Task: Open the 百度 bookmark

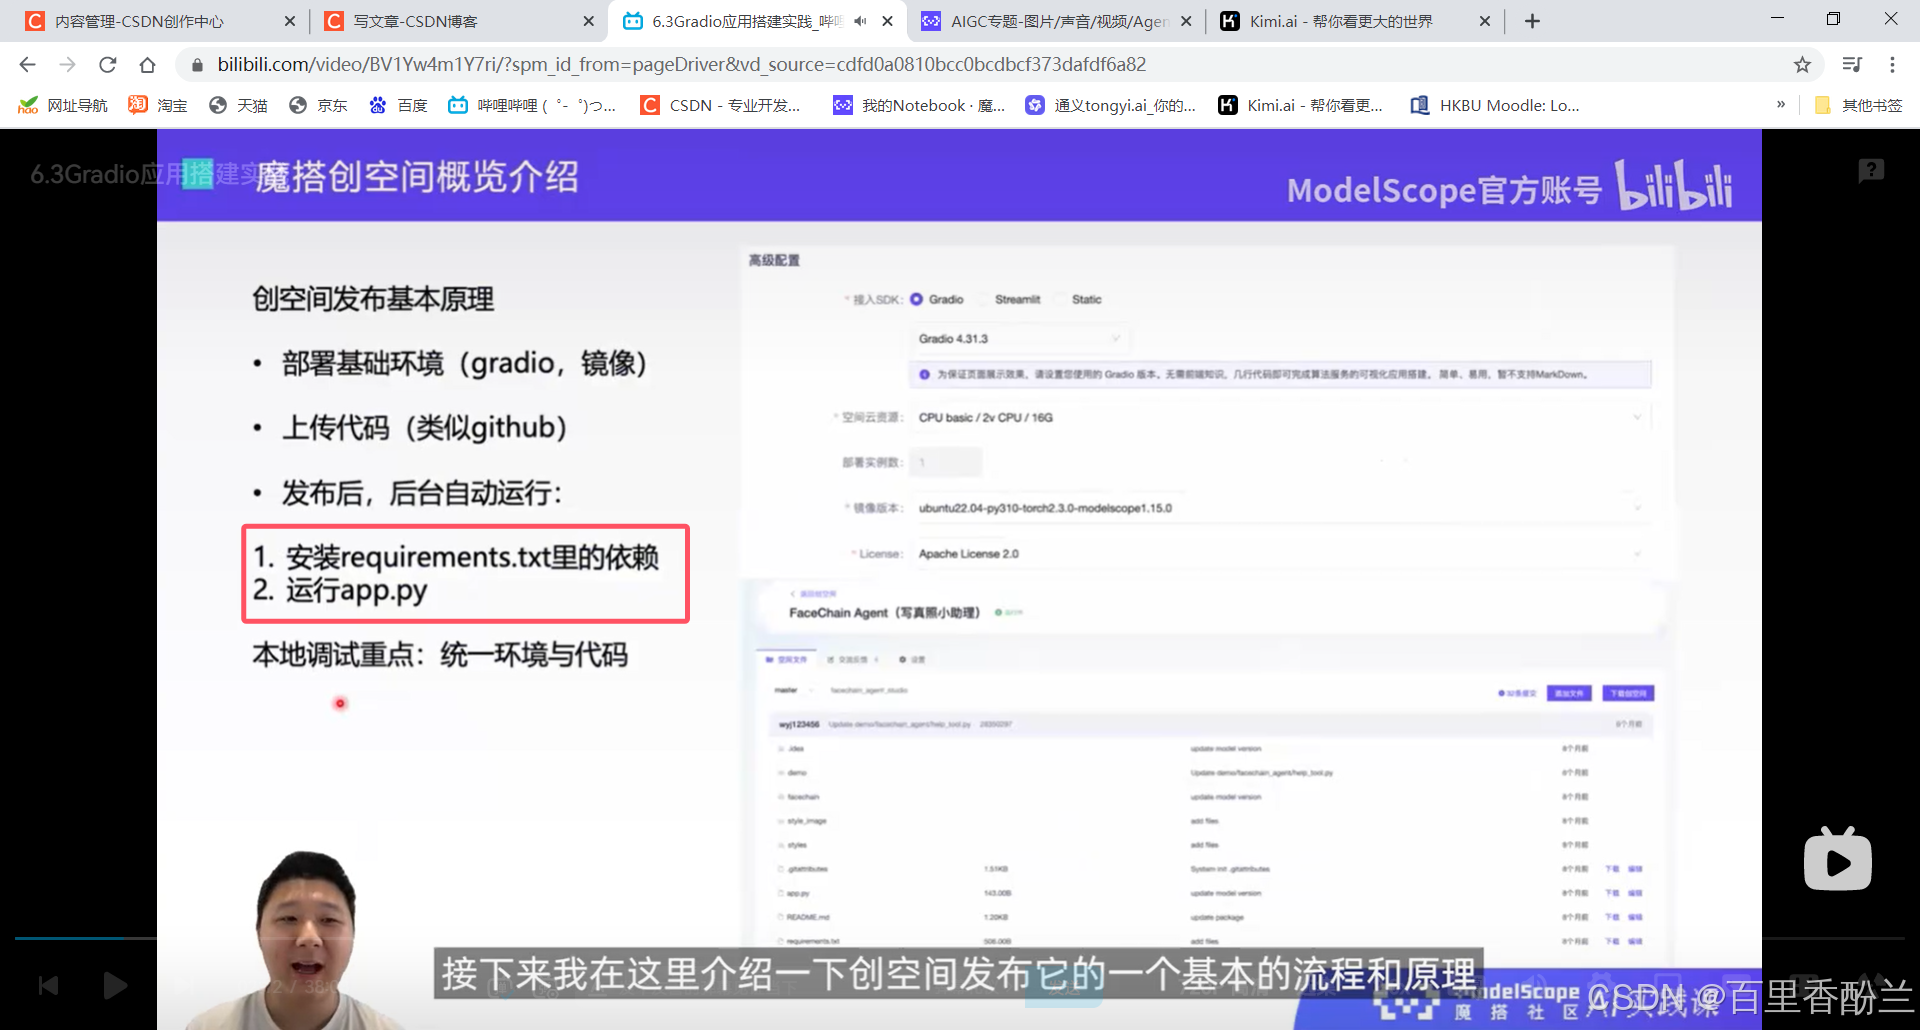Action: tap(398, 105)
